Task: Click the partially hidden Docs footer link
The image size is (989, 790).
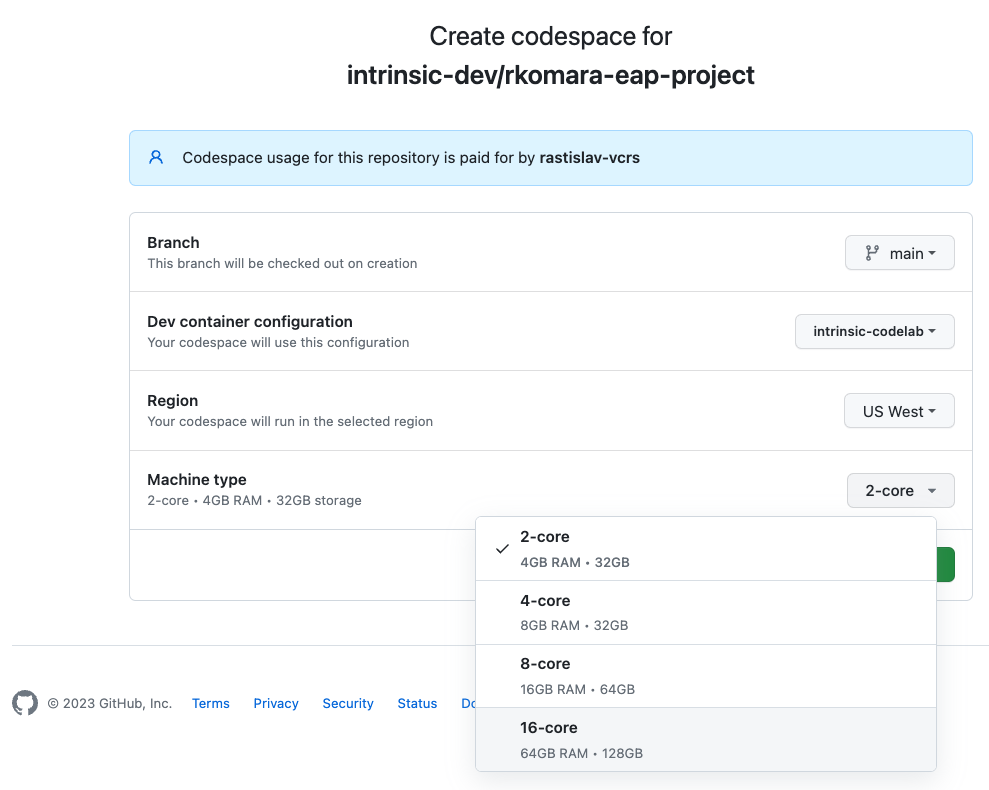Action: pos(467,703)
